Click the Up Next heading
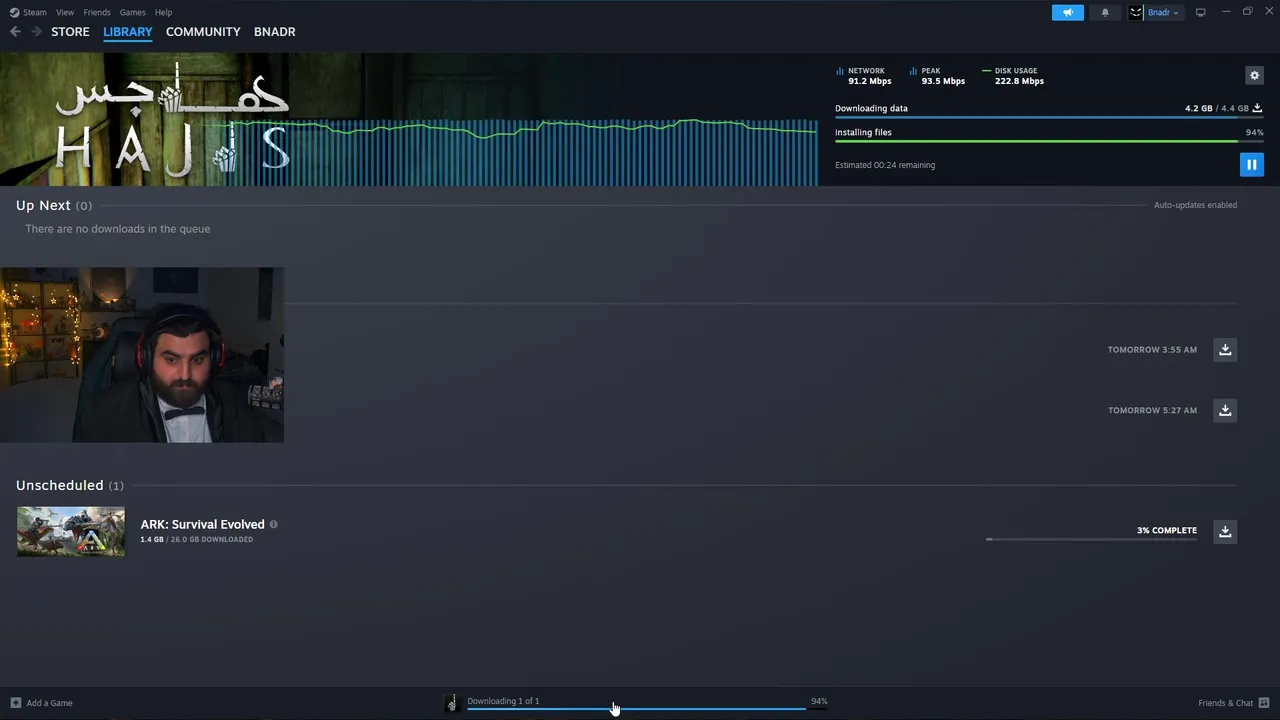 click(x=43, y=205)
